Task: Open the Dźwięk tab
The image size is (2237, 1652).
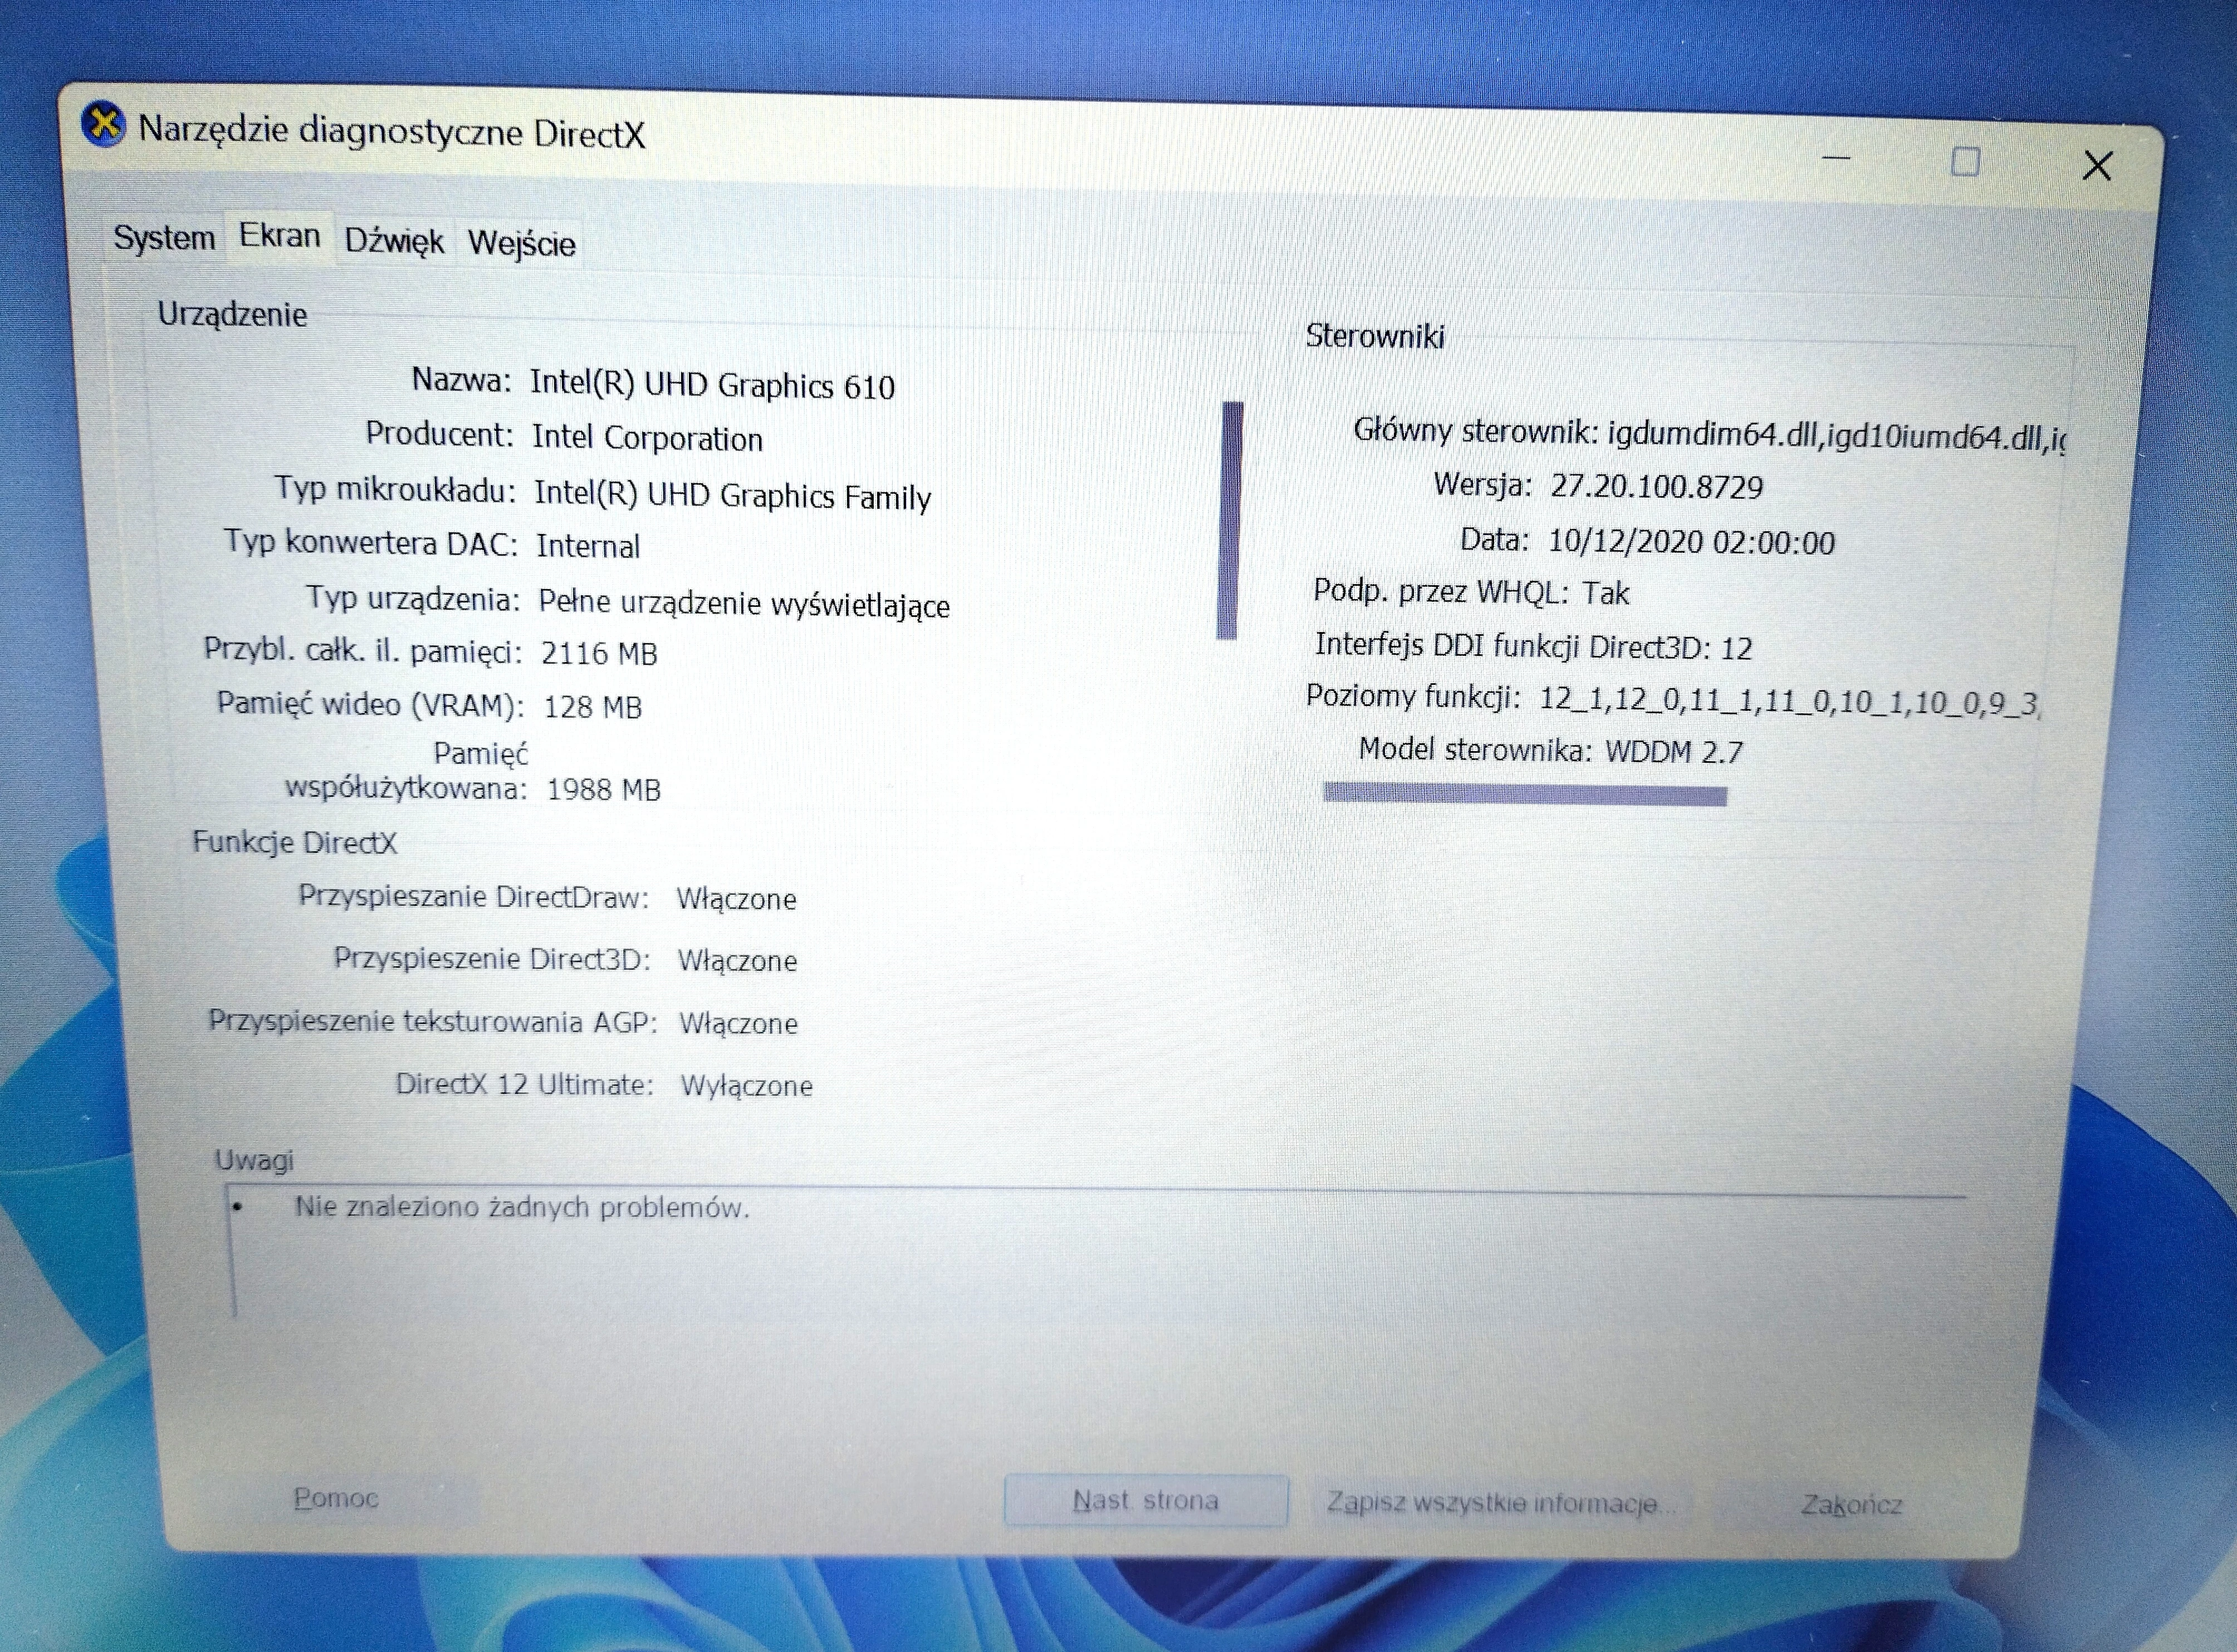Action: (x=394, y=241)
